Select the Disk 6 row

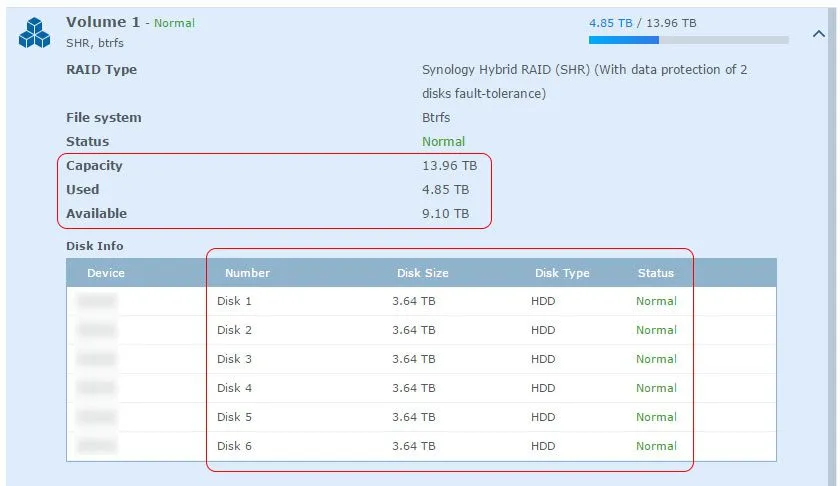pos(421,446)
